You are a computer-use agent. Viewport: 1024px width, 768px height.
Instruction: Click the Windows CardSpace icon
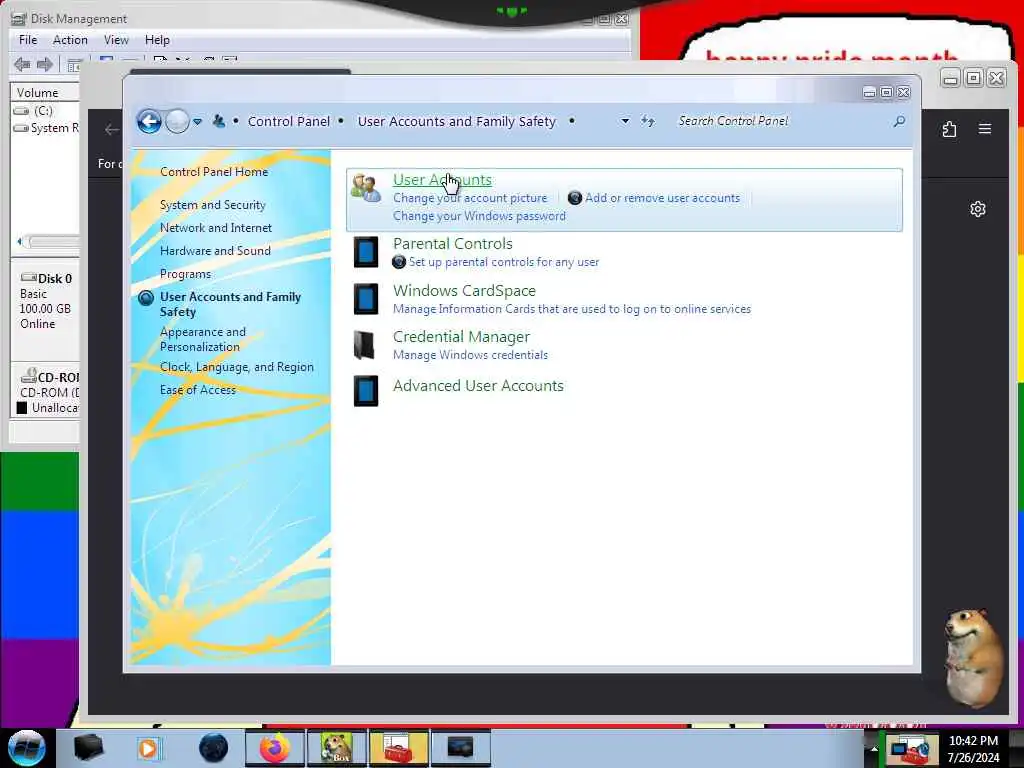click(x=366, y=298)
